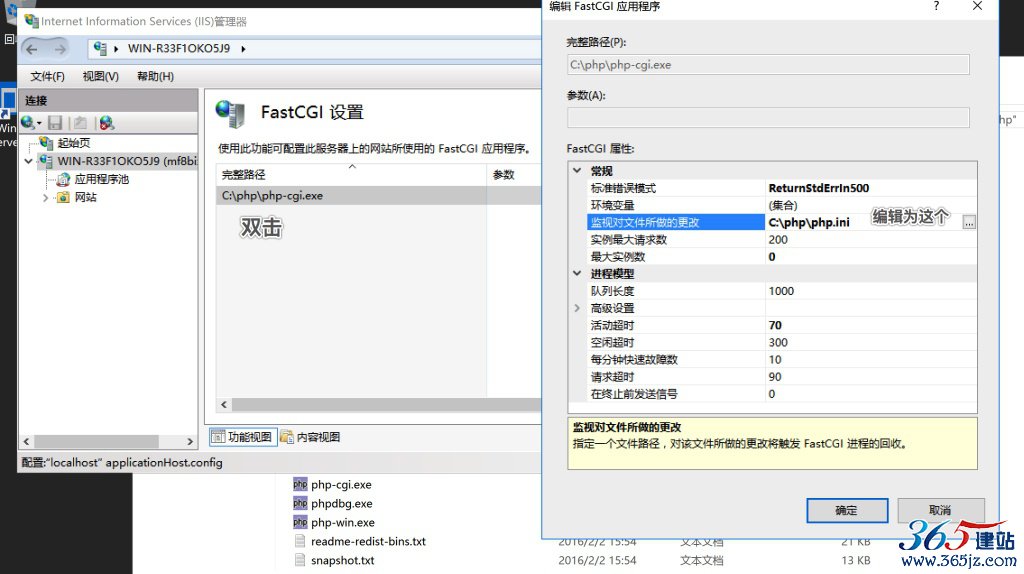Click the 完整路径(P) path field
The height and width of the screenshot is (574, 1024).
768,65
